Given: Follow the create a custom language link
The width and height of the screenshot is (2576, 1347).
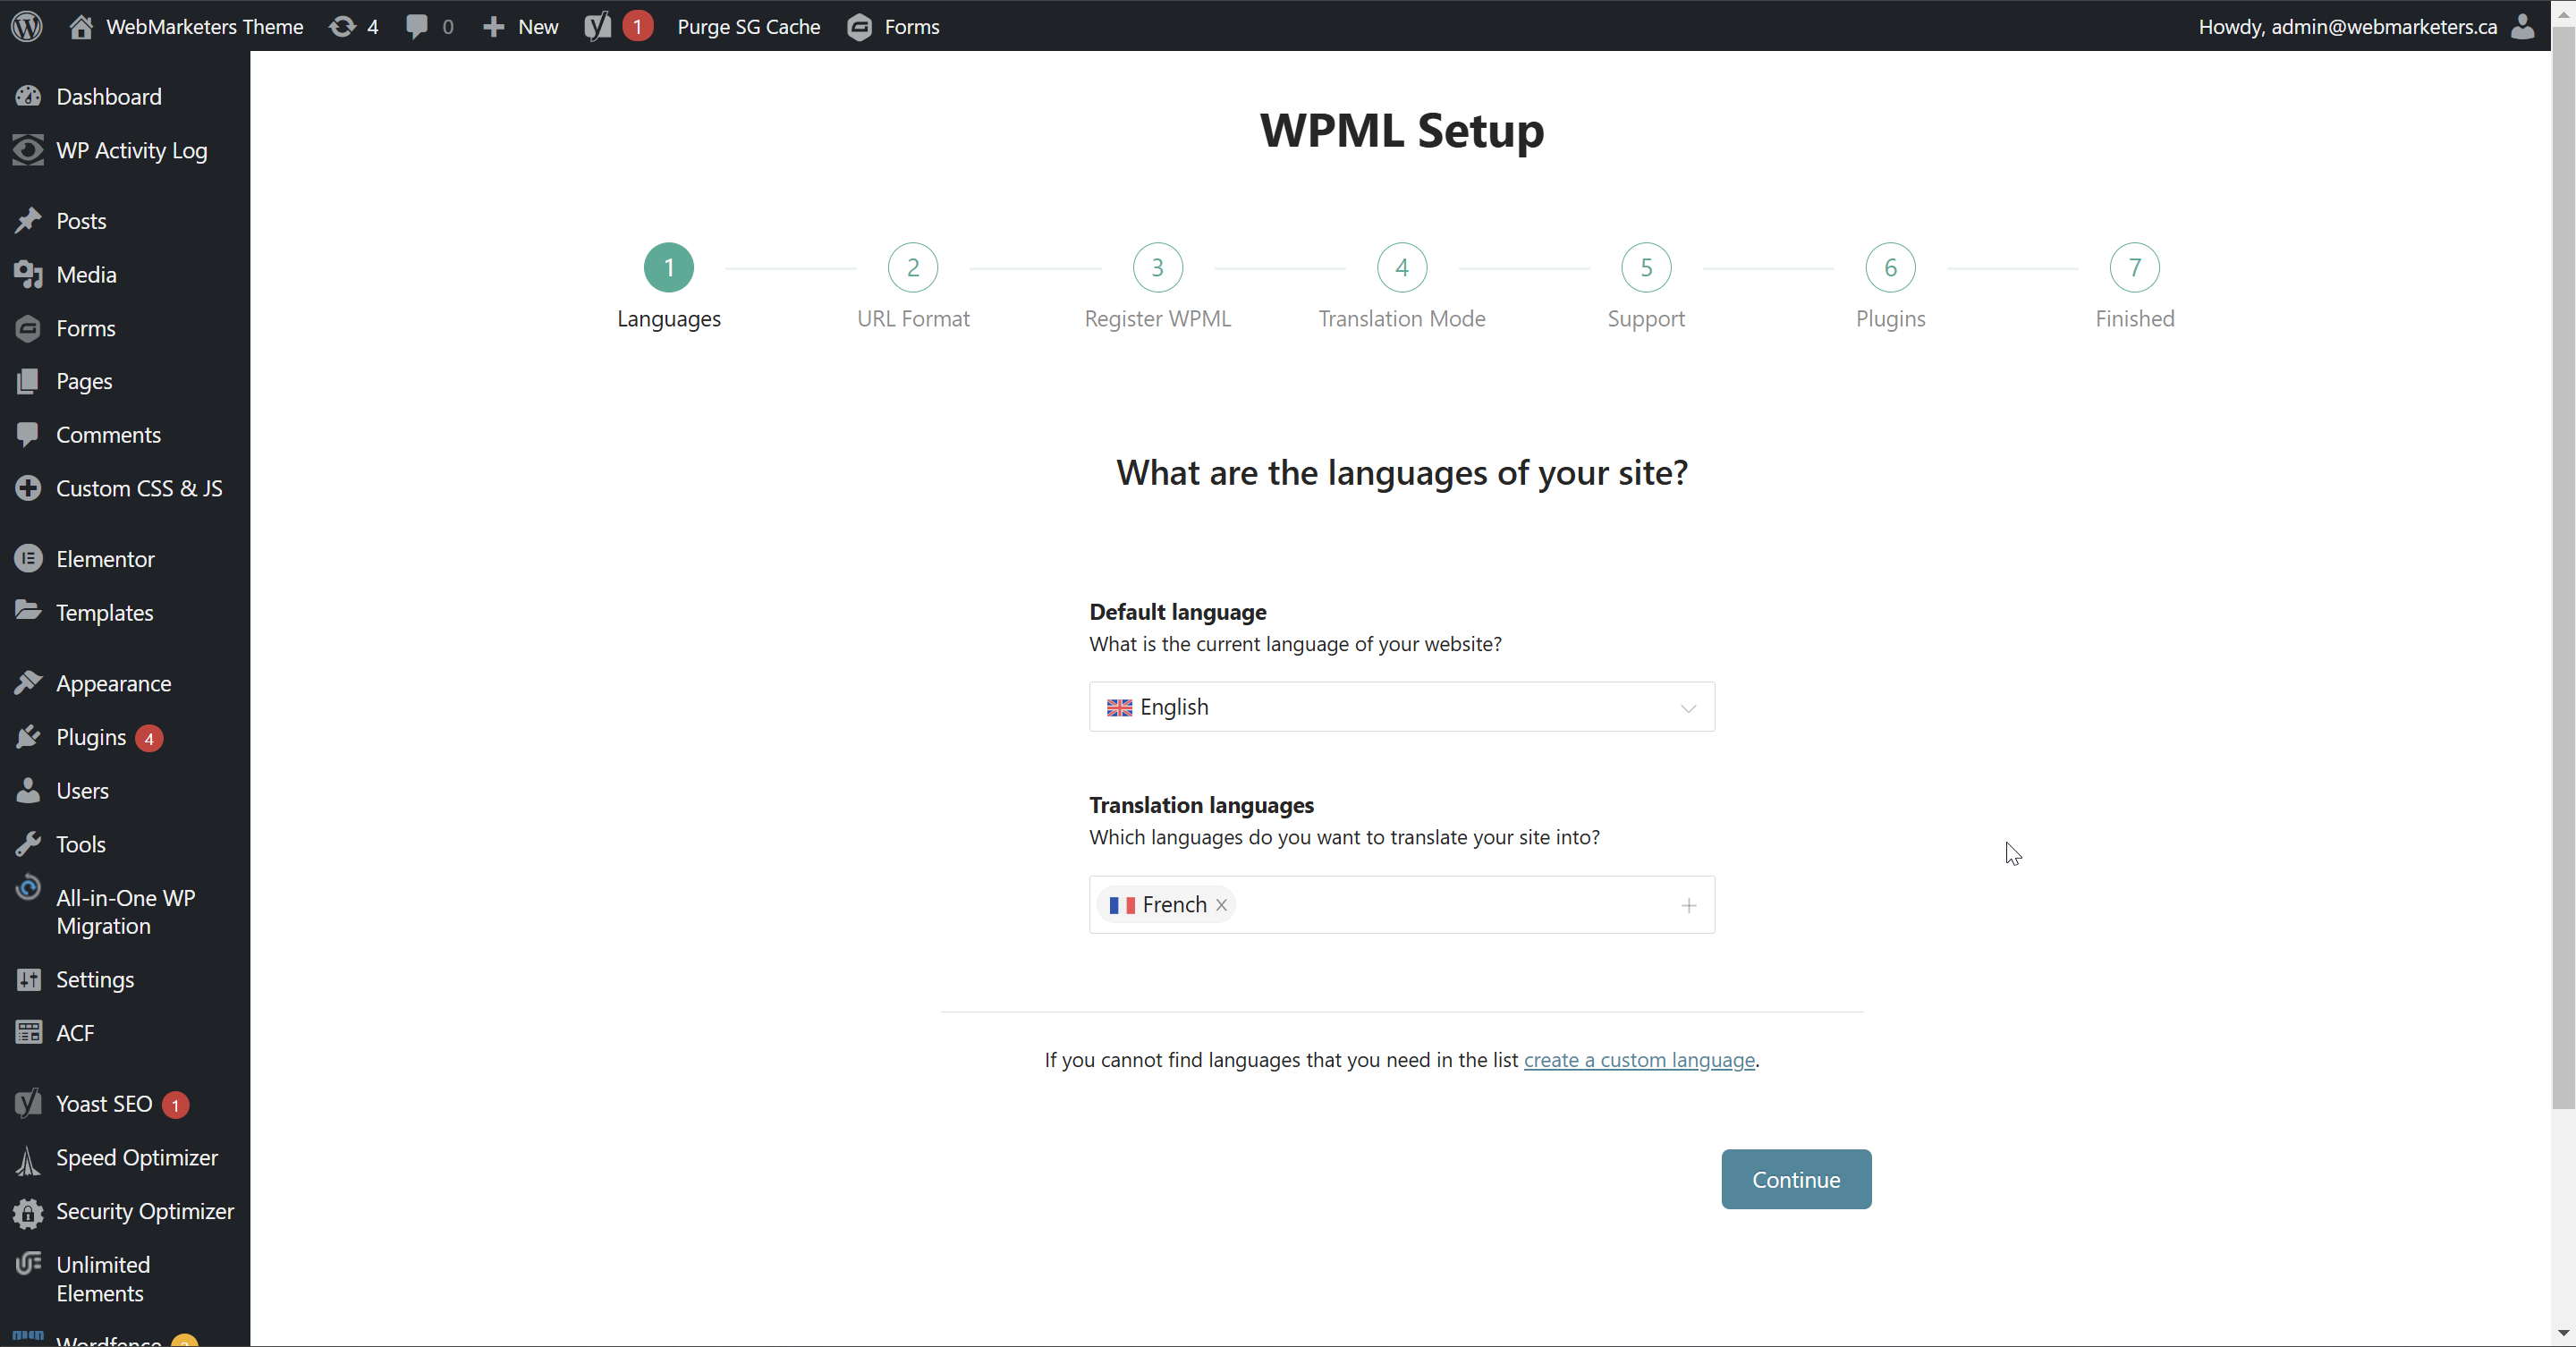Looking at the screenshot, I should [x=1638, y=1060].
